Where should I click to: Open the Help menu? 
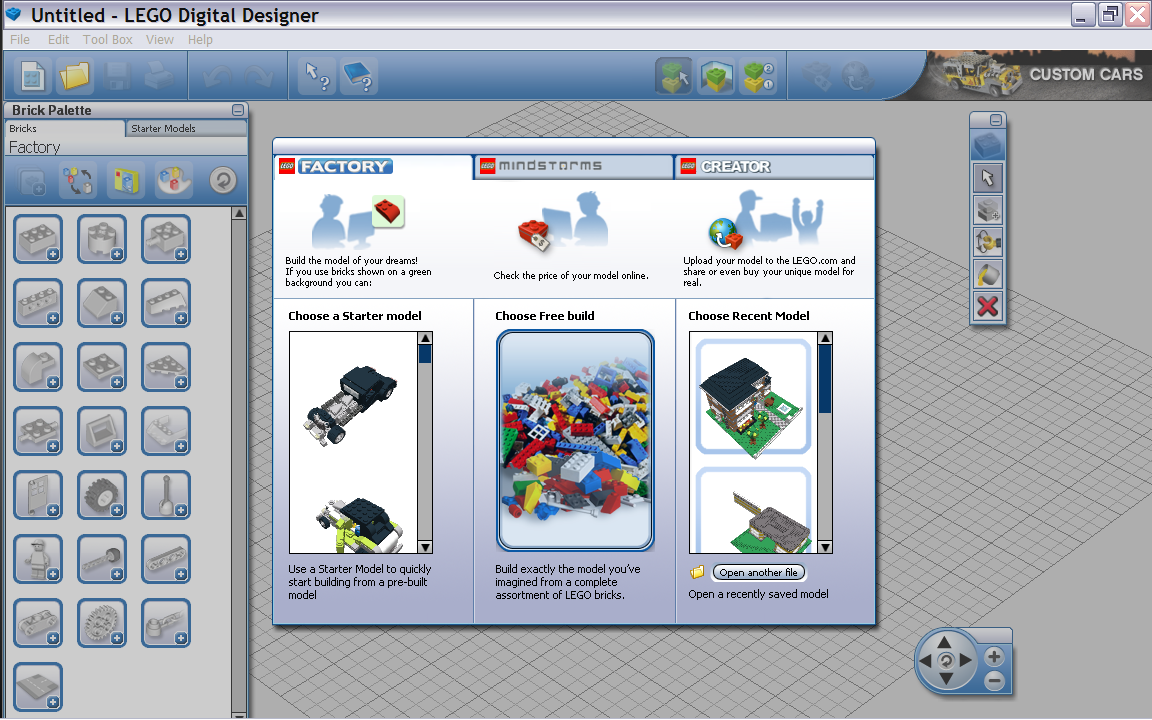tap(200, 40)
